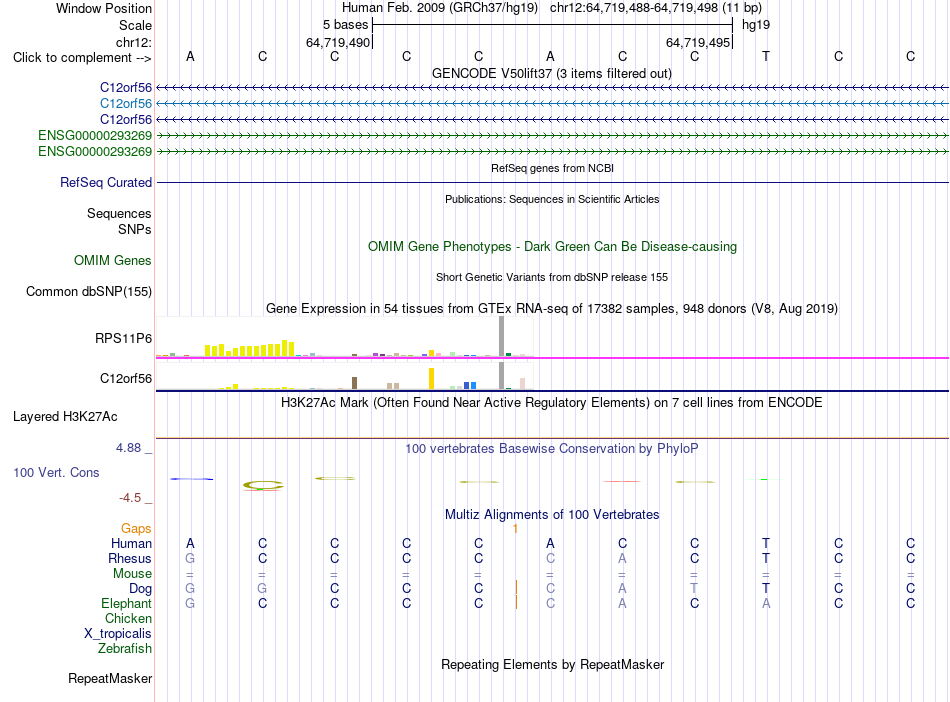Click the orange gap count '1' marker
Viewport: 950px width, 702px height.
click(x=515, y=529)
